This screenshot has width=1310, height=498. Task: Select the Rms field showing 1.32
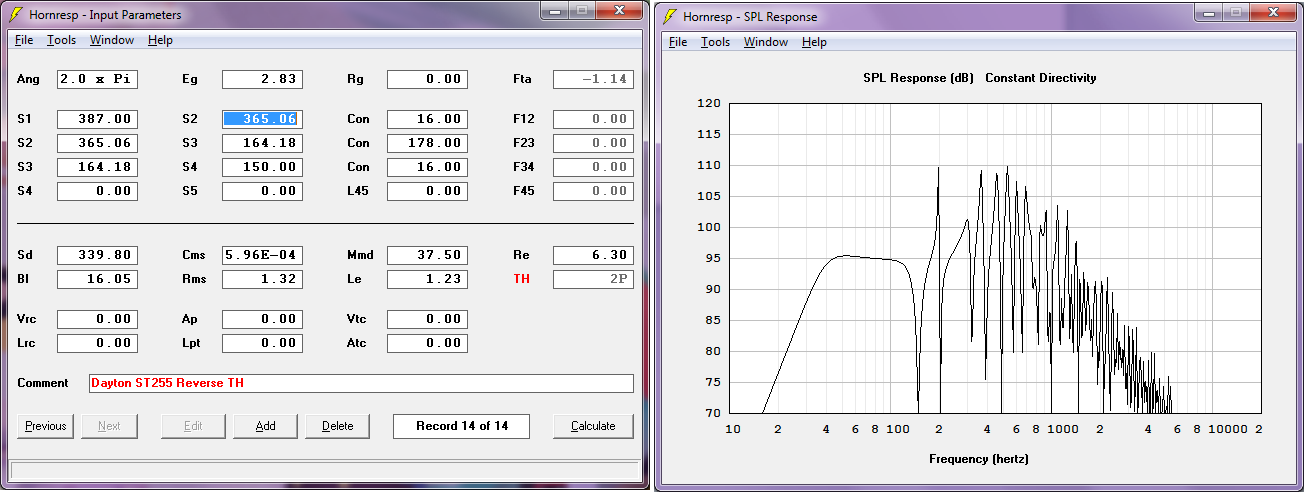point(262,279)
